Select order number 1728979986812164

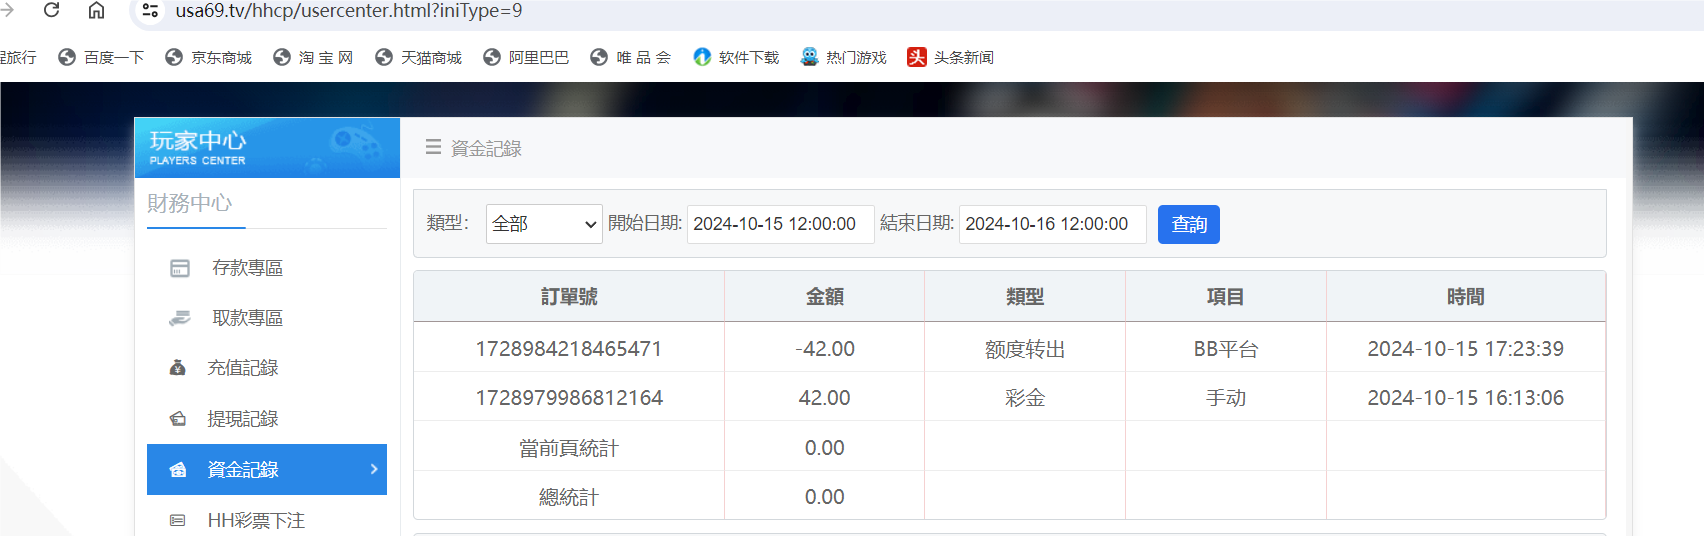[x=569, y=398]
